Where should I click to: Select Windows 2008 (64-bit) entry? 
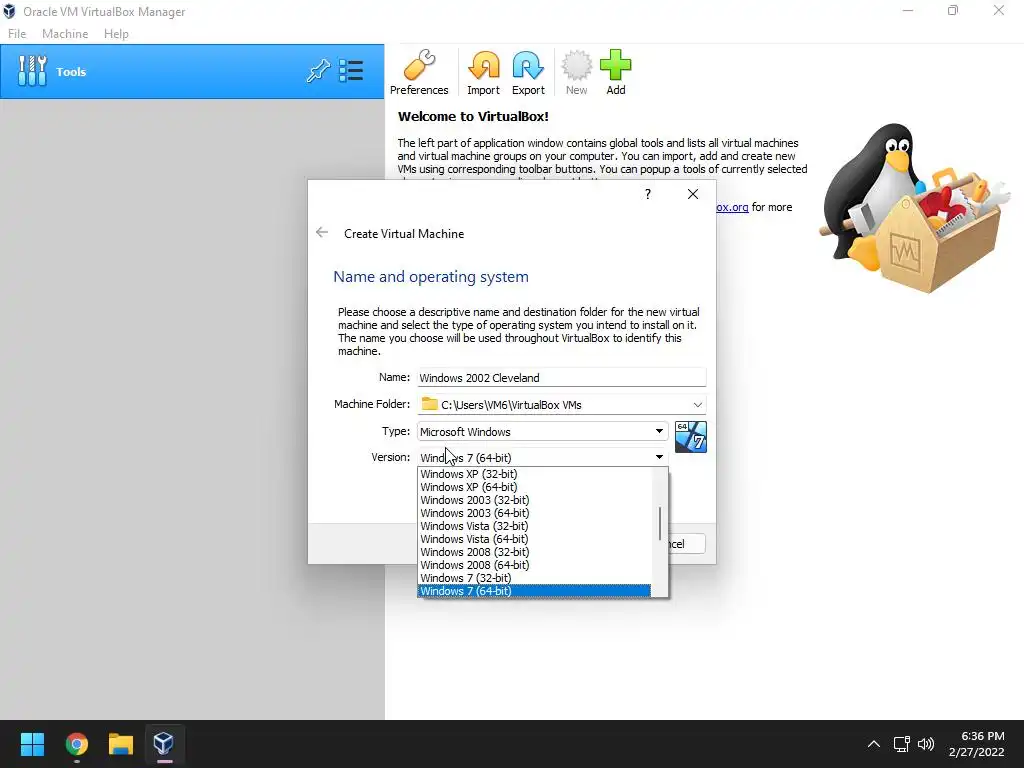coord(534,566)
